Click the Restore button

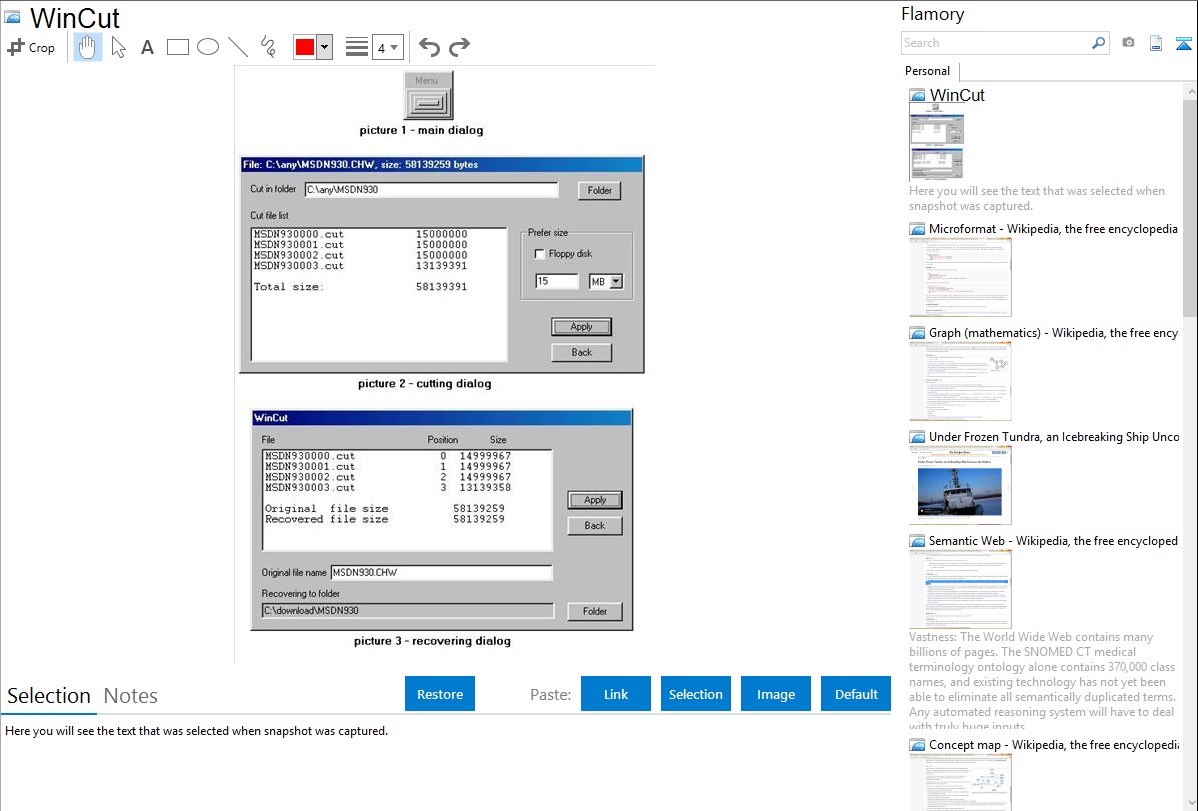point(440,694)
